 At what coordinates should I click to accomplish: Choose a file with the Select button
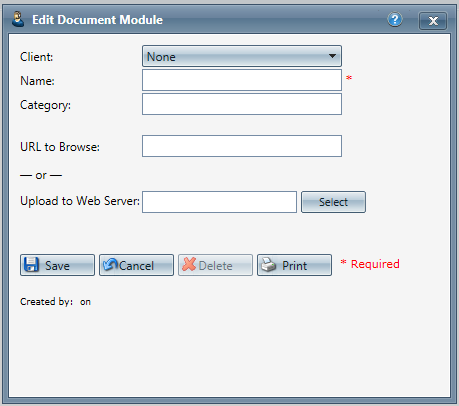[333, 202]
